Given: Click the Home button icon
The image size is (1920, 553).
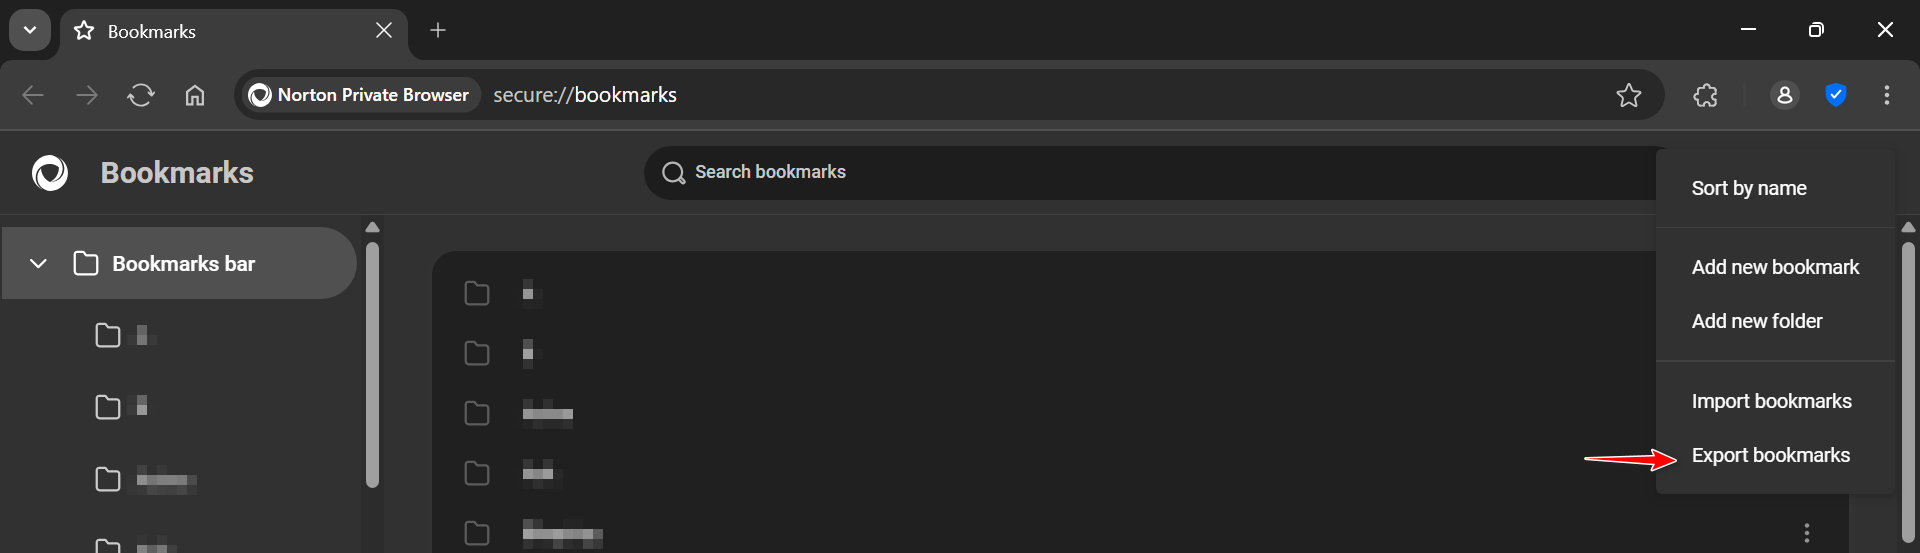Looking at the screenshot, I should (195, 95).
